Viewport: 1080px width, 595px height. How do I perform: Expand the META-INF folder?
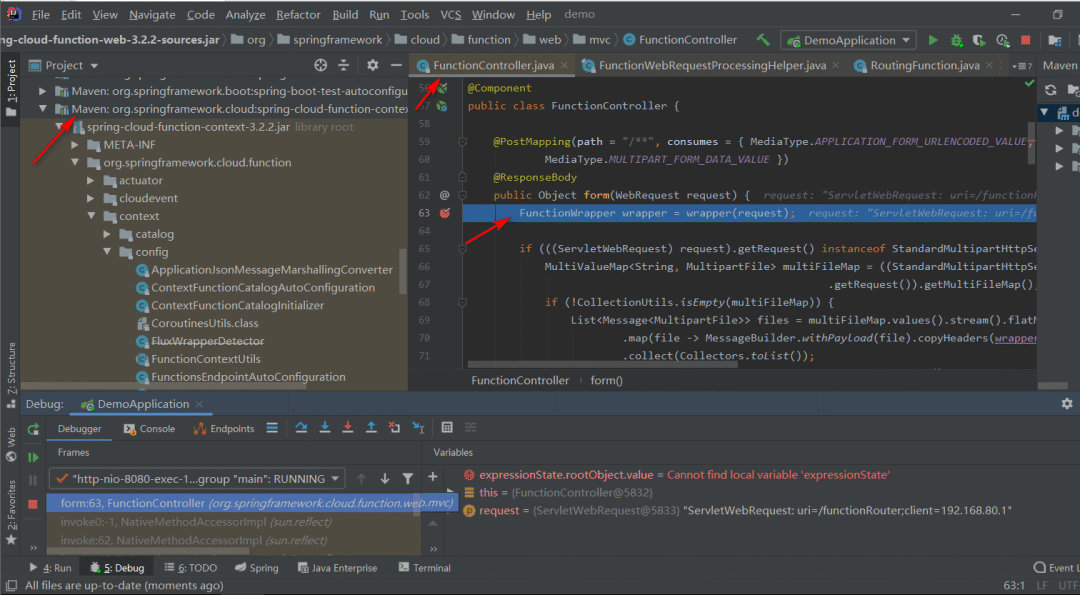pos(75,145)
